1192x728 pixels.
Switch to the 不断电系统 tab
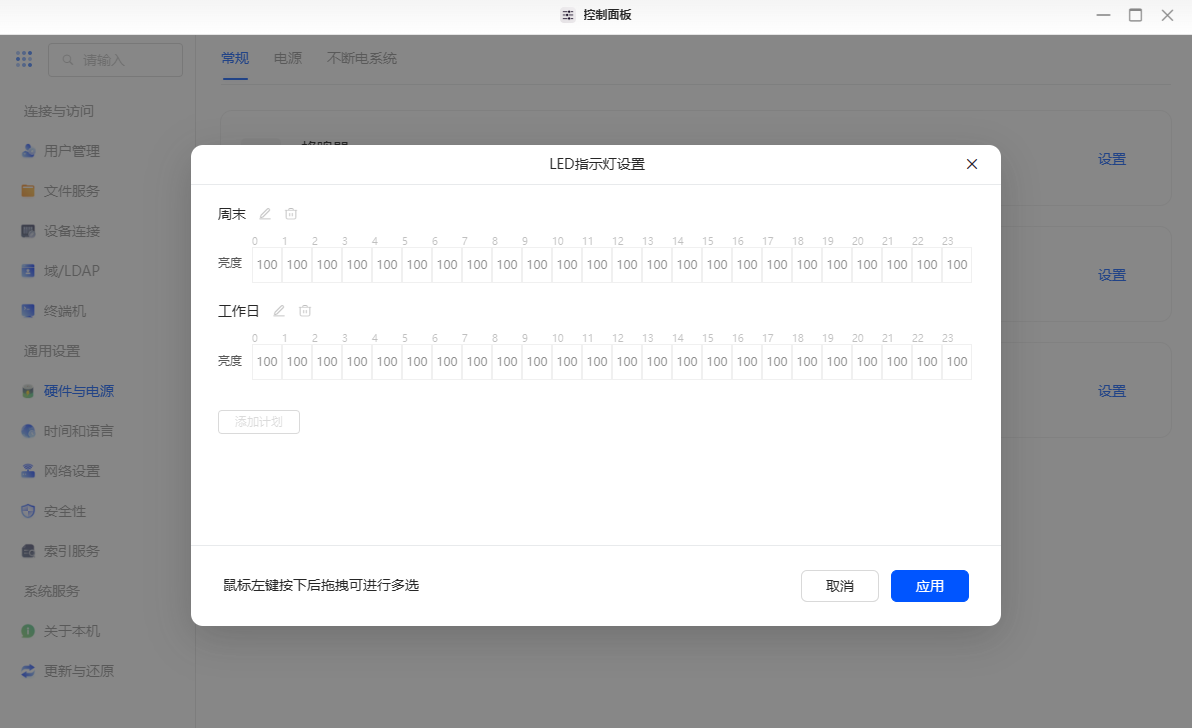[362, 59]
